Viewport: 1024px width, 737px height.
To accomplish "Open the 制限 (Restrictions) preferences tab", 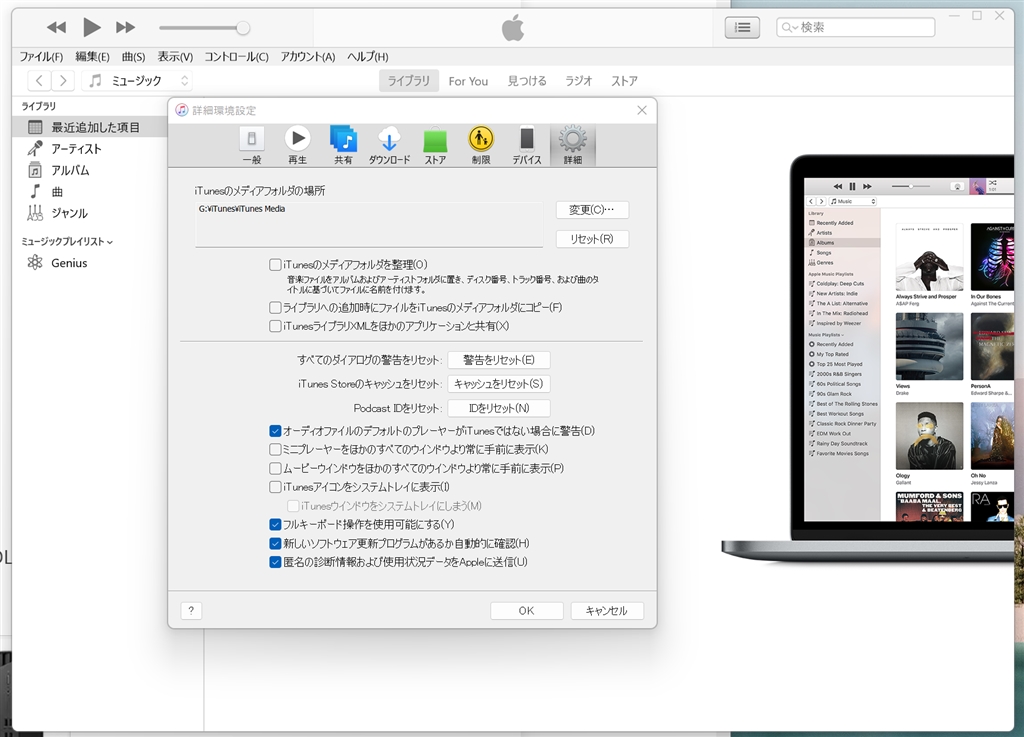I will pos(481,145).
